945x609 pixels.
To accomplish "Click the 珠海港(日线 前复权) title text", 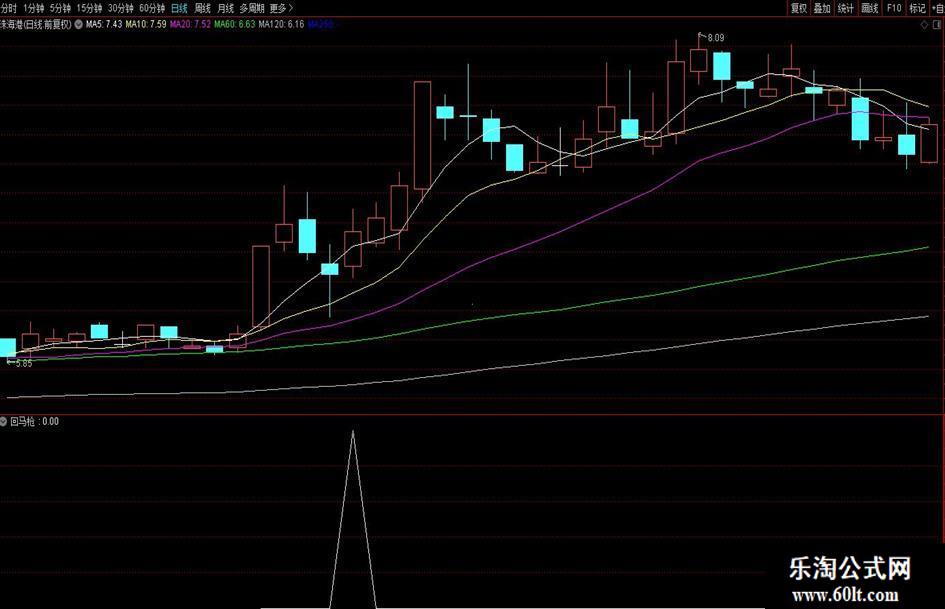I will point(36,25).
